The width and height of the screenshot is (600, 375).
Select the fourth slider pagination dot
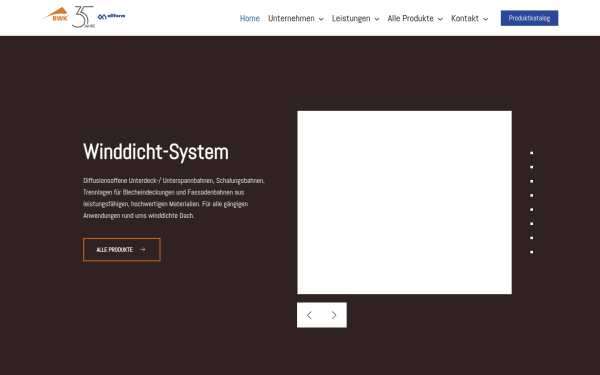point(532,195)
